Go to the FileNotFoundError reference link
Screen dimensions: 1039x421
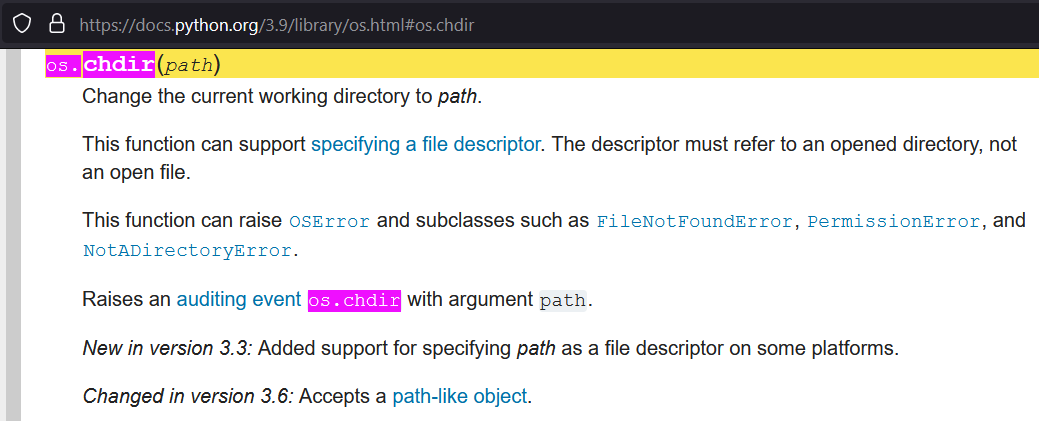click(694, 221)
